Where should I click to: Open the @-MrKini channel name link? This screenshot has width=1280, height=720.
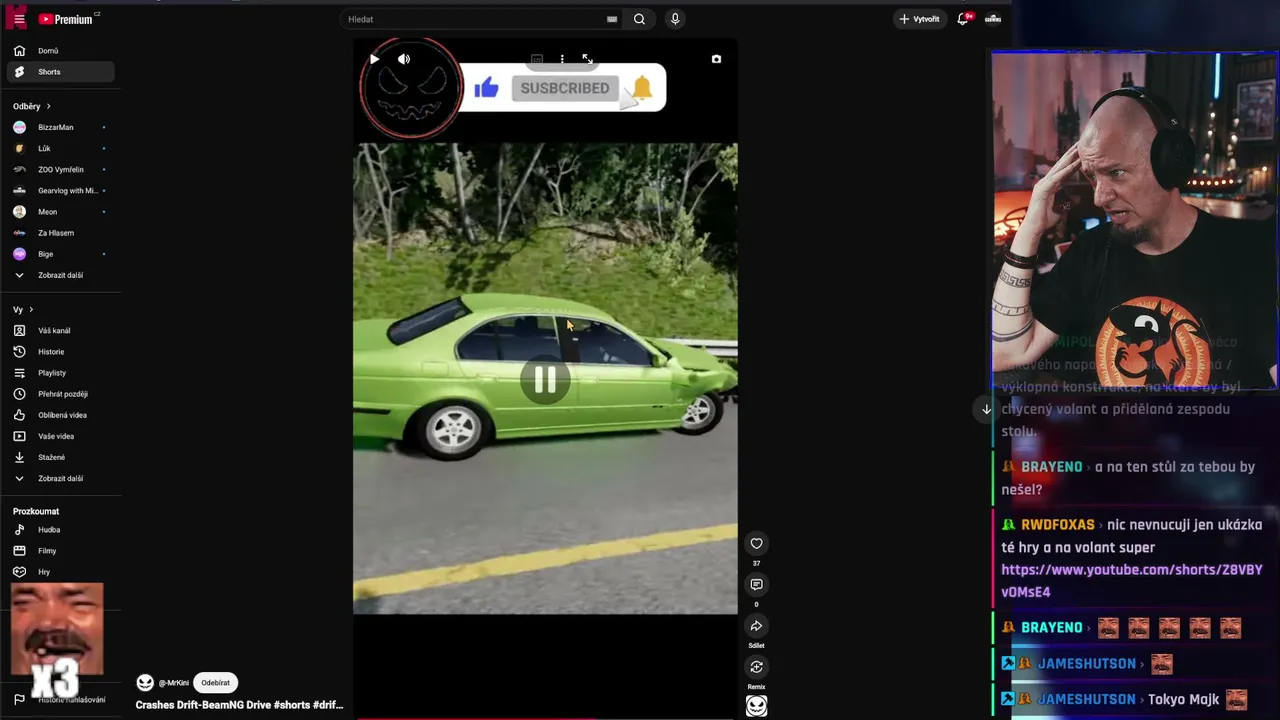(174, 683)
